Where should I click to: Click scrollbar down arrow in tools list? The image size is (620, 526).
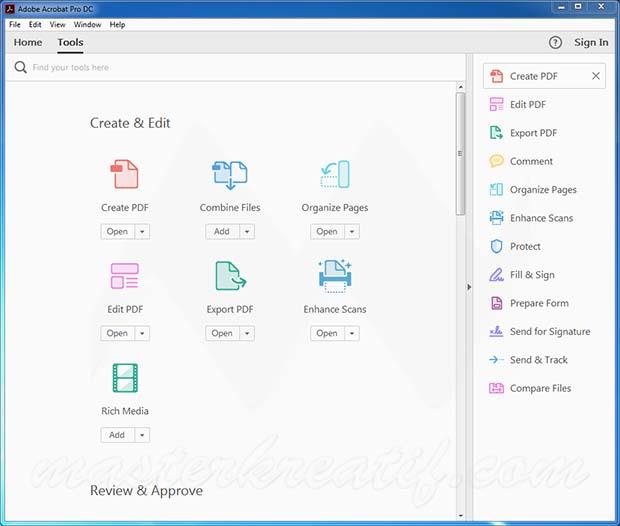[460, 515]
